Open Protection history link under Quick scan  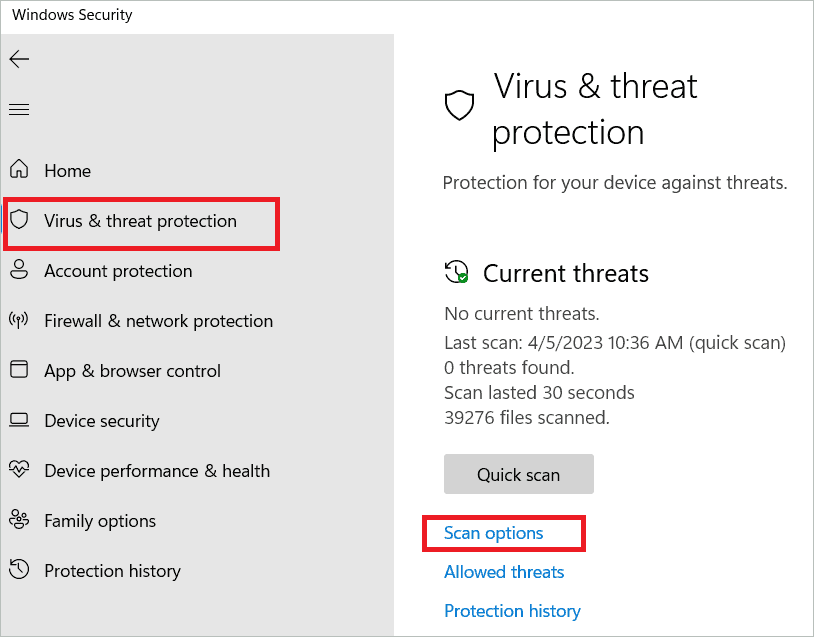(x=512, y=611)
